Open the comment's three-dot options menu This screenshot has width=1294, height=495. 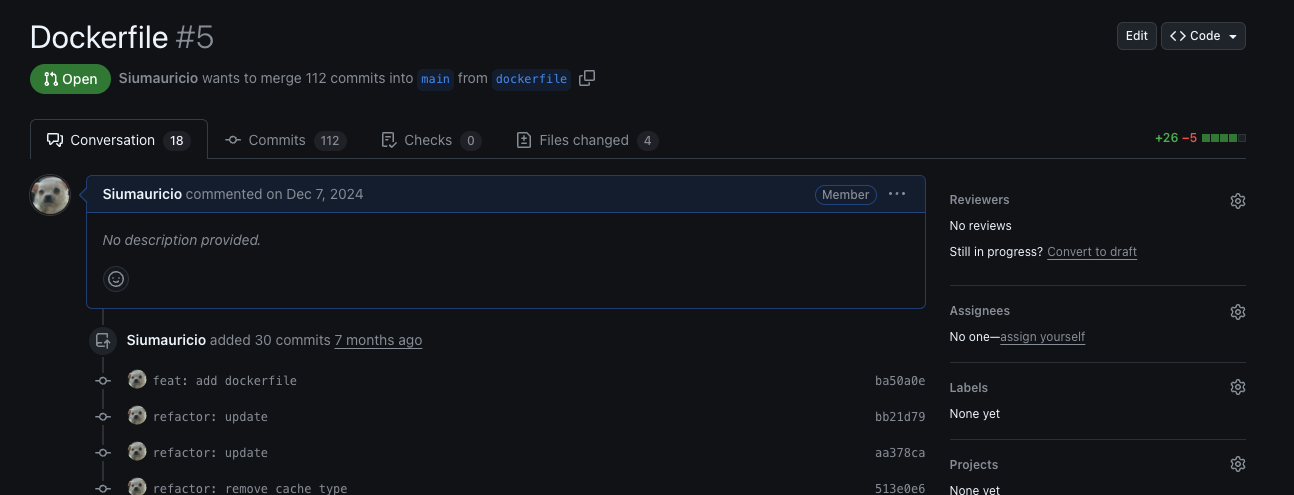896,194
